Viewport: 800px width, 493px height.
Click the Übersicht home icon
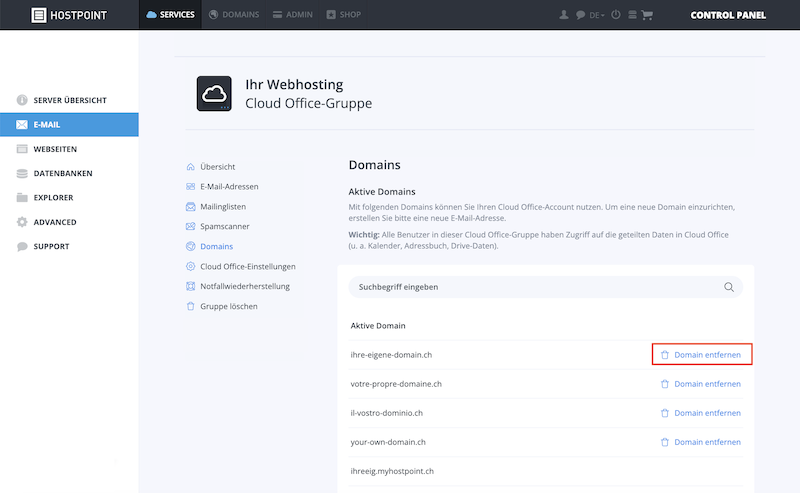click(x=191, y=167)
